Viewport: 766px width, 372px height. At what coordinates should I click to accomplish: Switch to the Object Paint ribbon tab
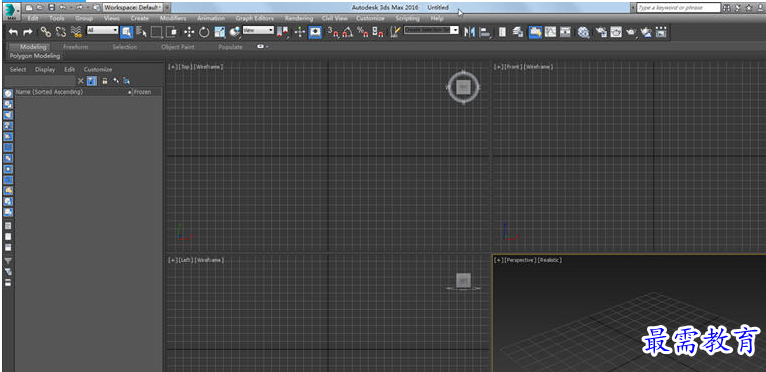click(178, 47)
